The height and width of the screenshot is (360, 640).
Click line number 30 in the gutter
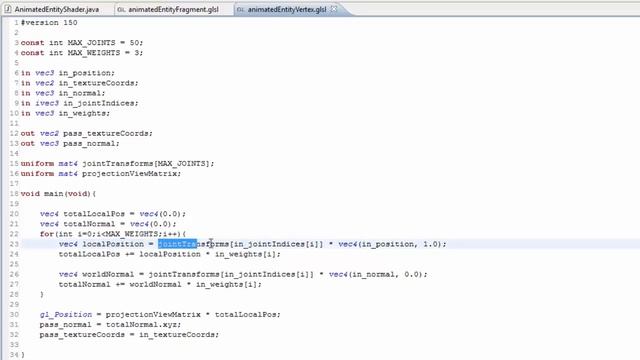14,315
